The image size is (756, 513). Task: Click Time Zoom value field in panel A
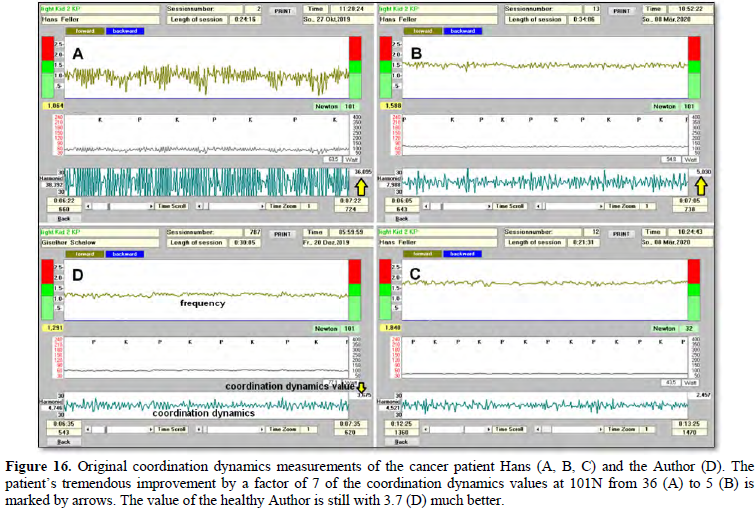(309, 206)
